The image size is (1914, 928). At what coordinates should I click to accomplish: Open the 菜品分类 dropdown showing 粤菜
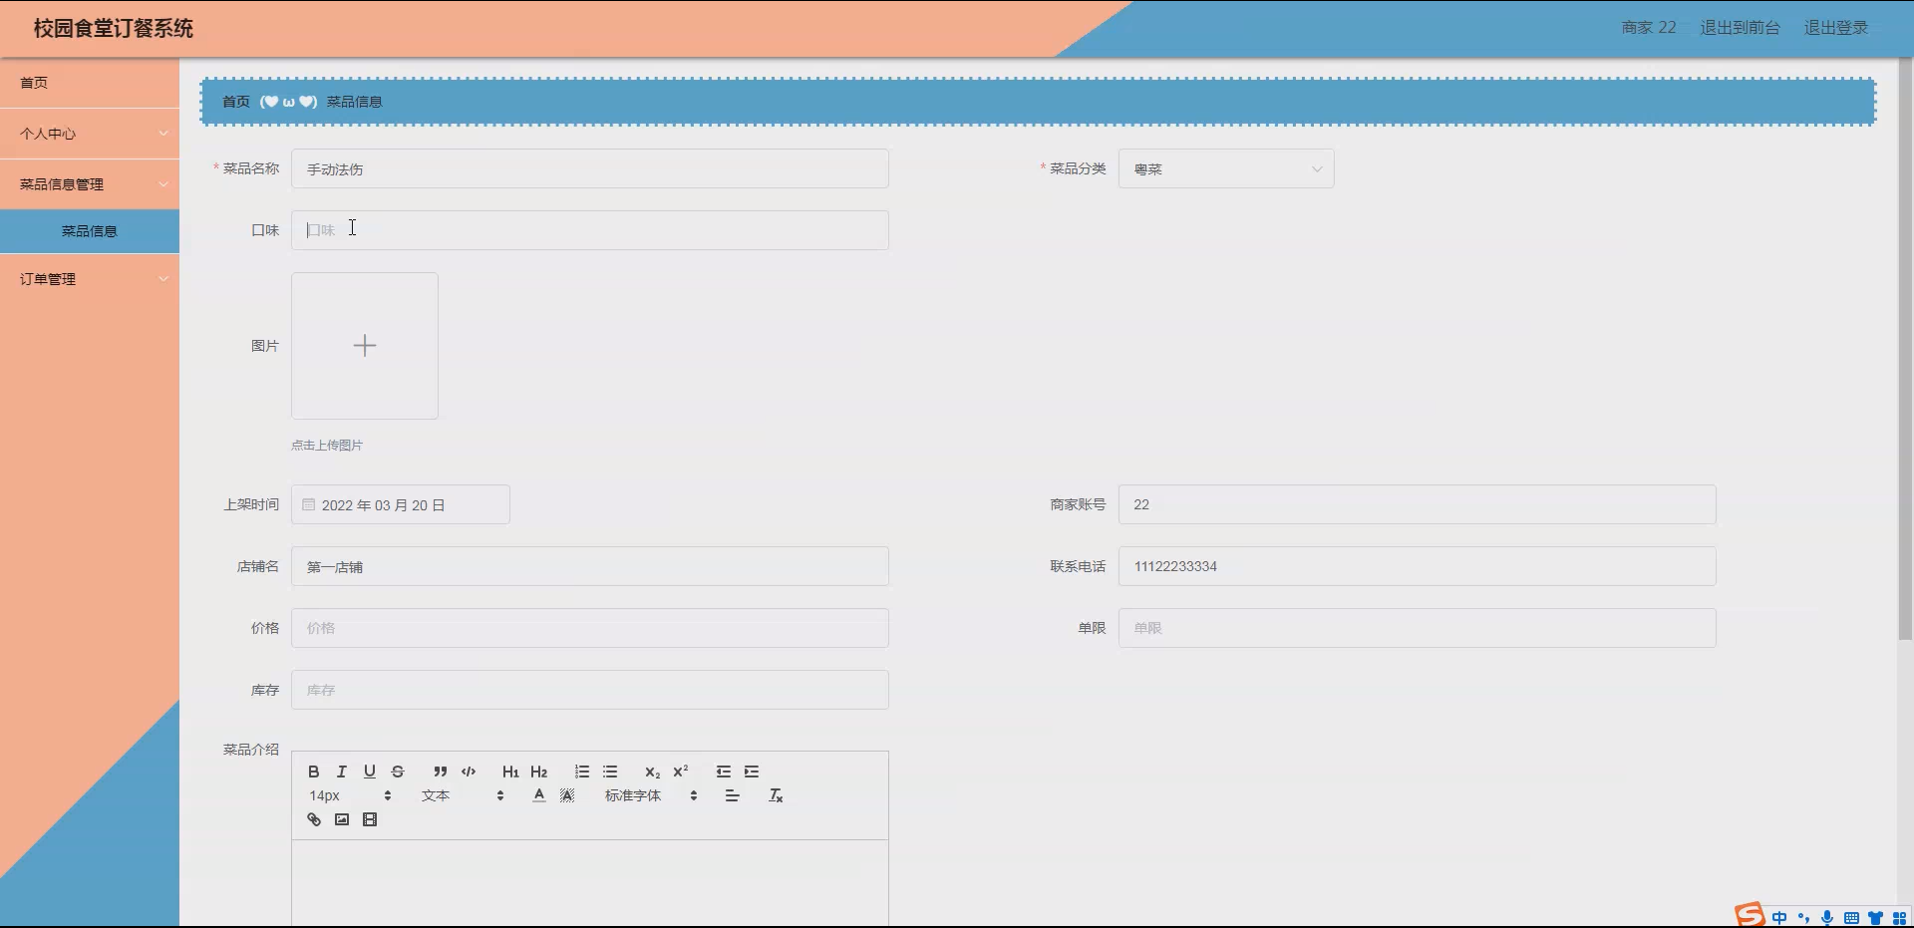point(1226,169)
